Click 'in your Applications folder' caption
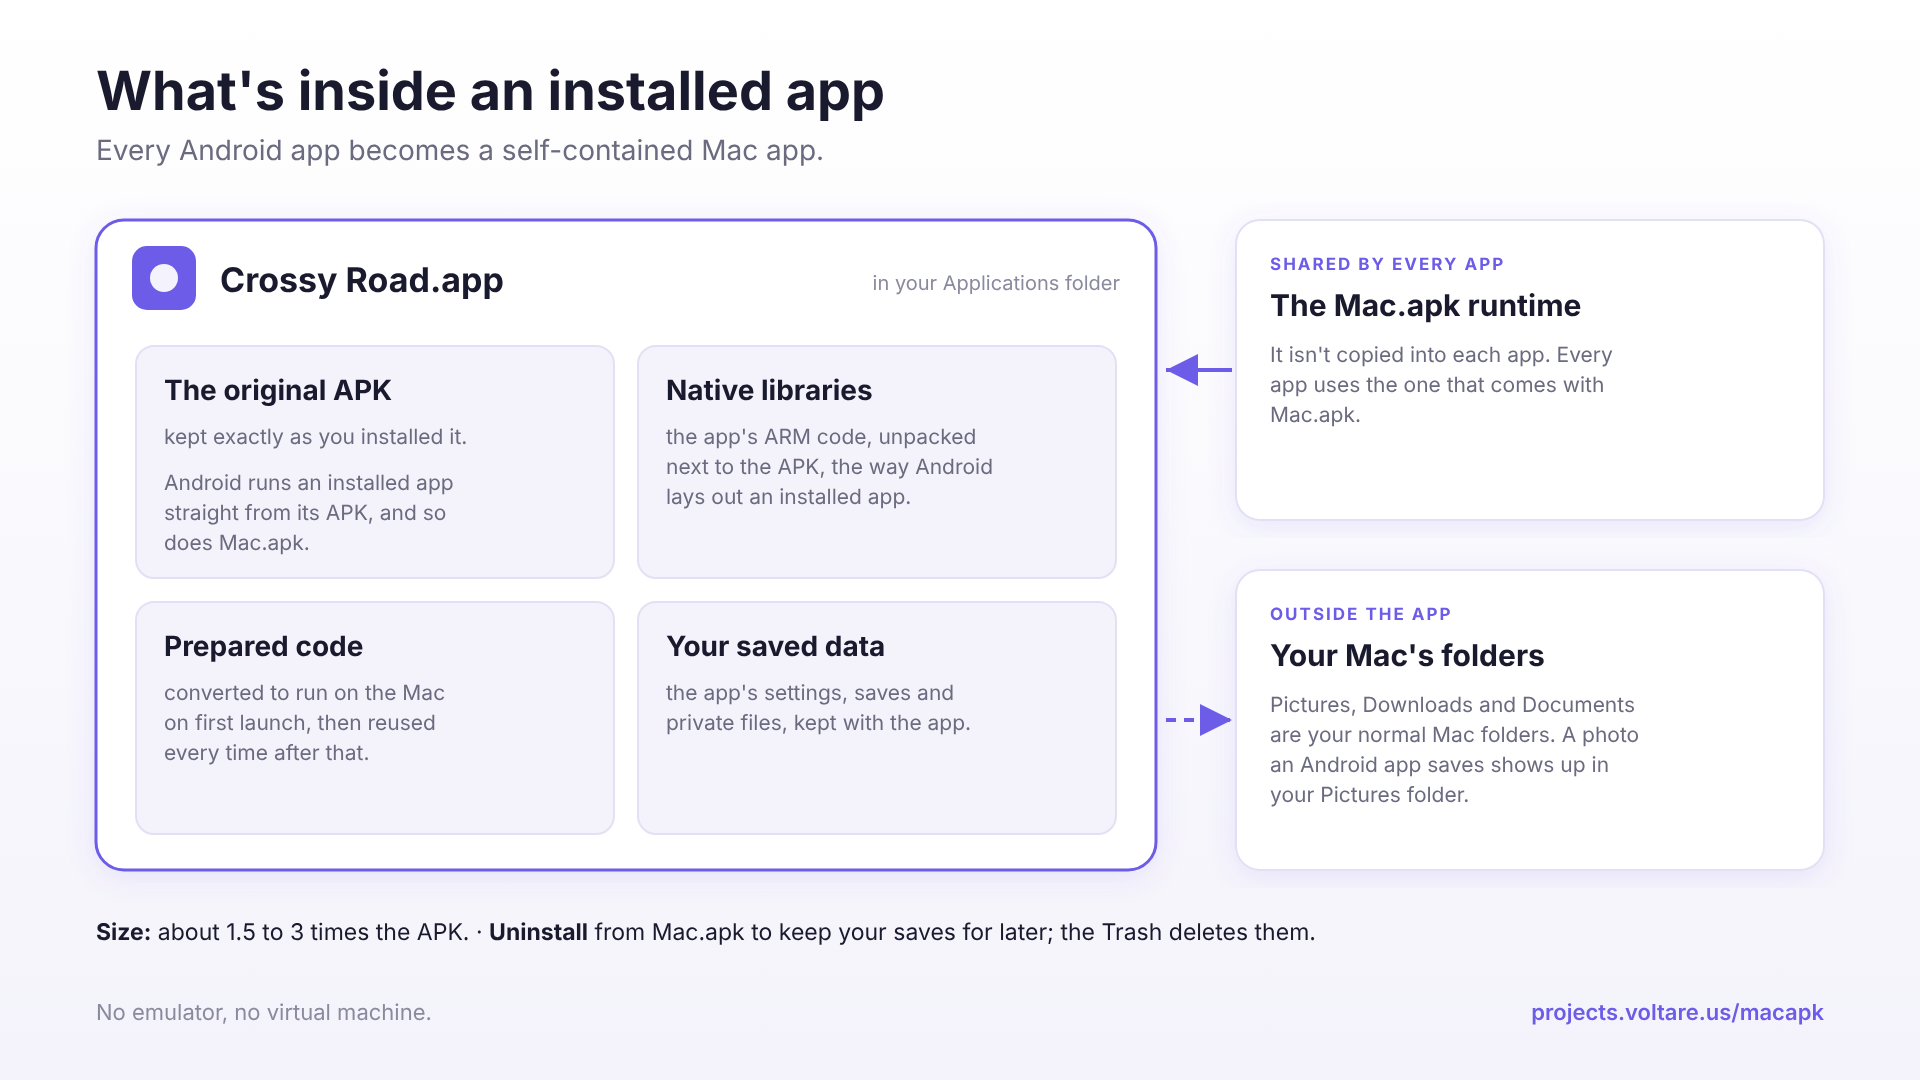This screenshot has height=1080, width=1920. [995, 283]
